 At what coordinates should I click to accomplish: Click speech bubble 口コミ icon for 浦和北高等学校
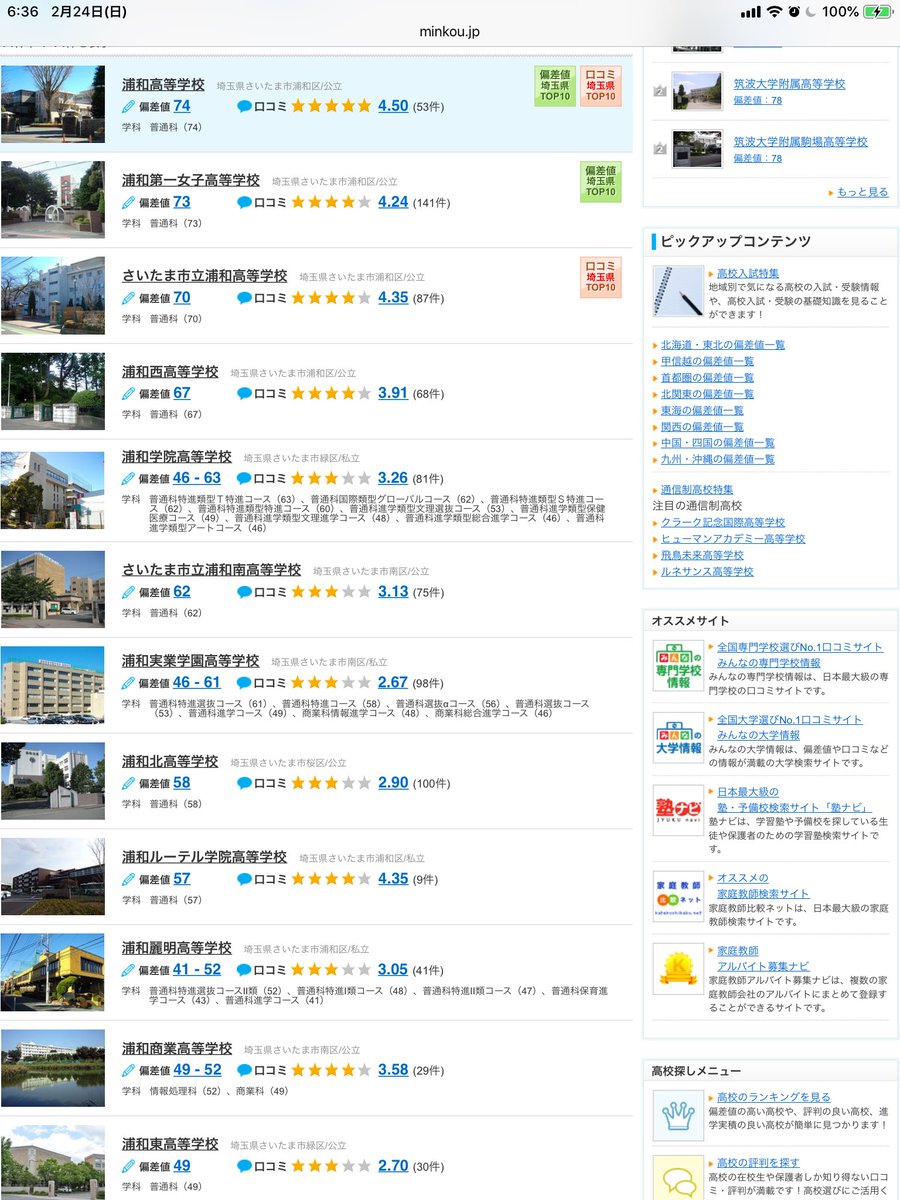[244, 783]
